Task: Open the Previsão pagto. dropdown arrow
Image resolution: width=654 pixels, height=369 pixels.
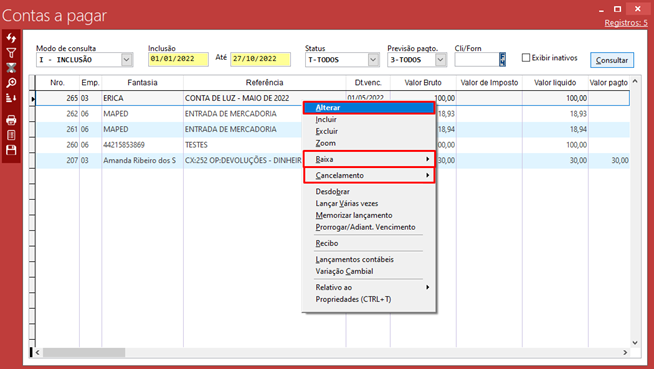Action: 440,60
